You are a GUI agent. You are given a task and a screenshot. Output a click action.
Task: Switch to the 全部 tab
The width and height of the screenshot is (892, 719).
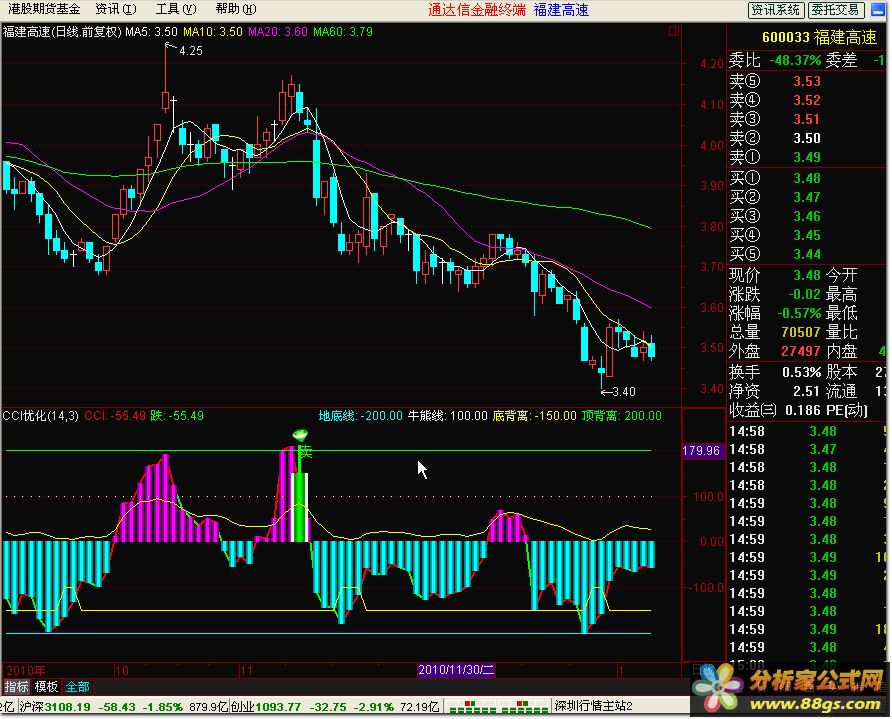(x=77, y=687)
